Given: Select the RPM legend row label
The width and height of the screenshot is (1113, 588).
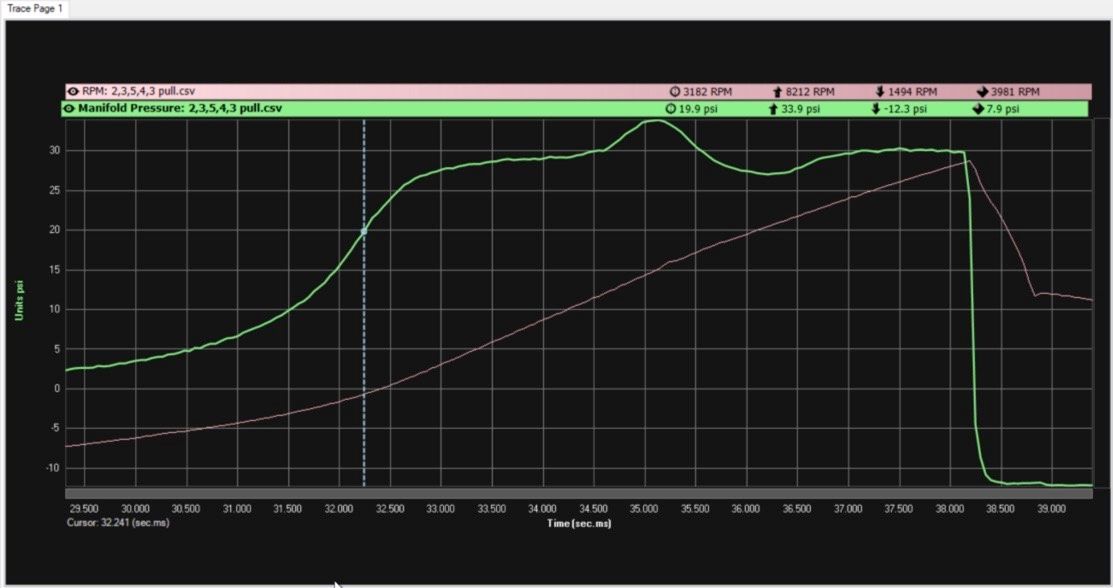Looking at the screenshot, I should tap(138, 91).
